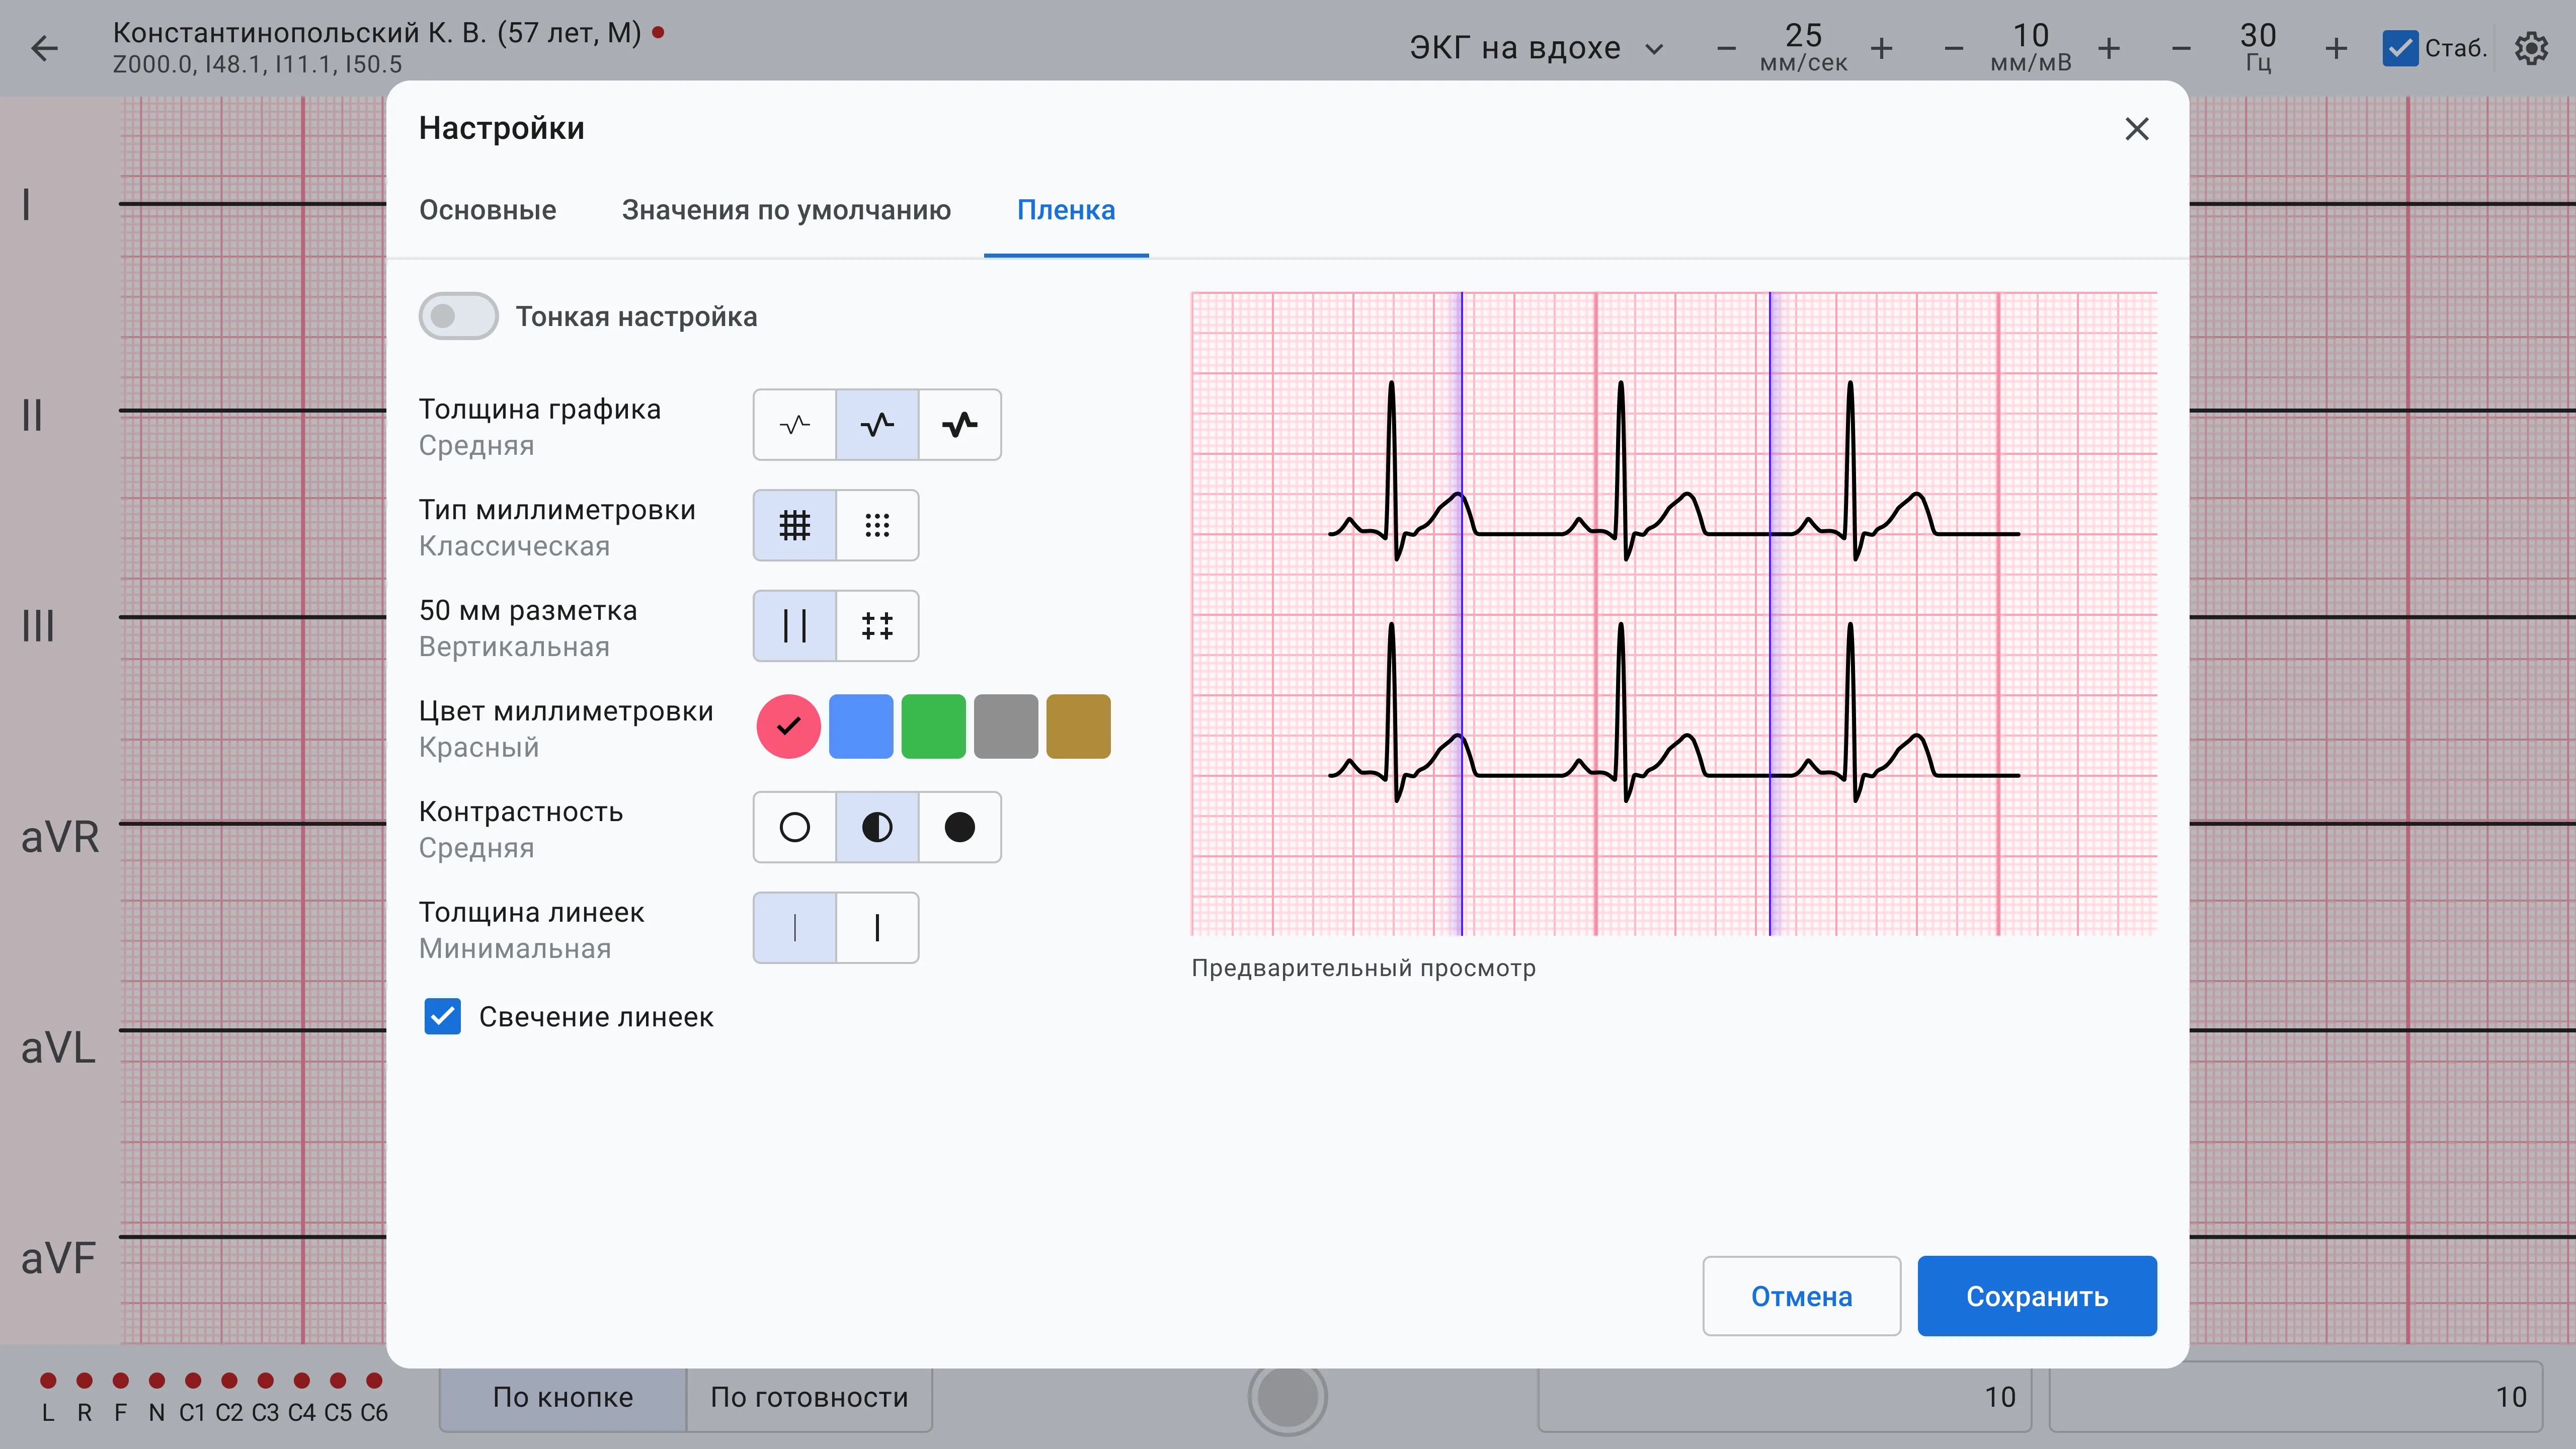The image size is (2576, 1449).
Task: Close the Настройки dialog
Action: coord(2137,129)
